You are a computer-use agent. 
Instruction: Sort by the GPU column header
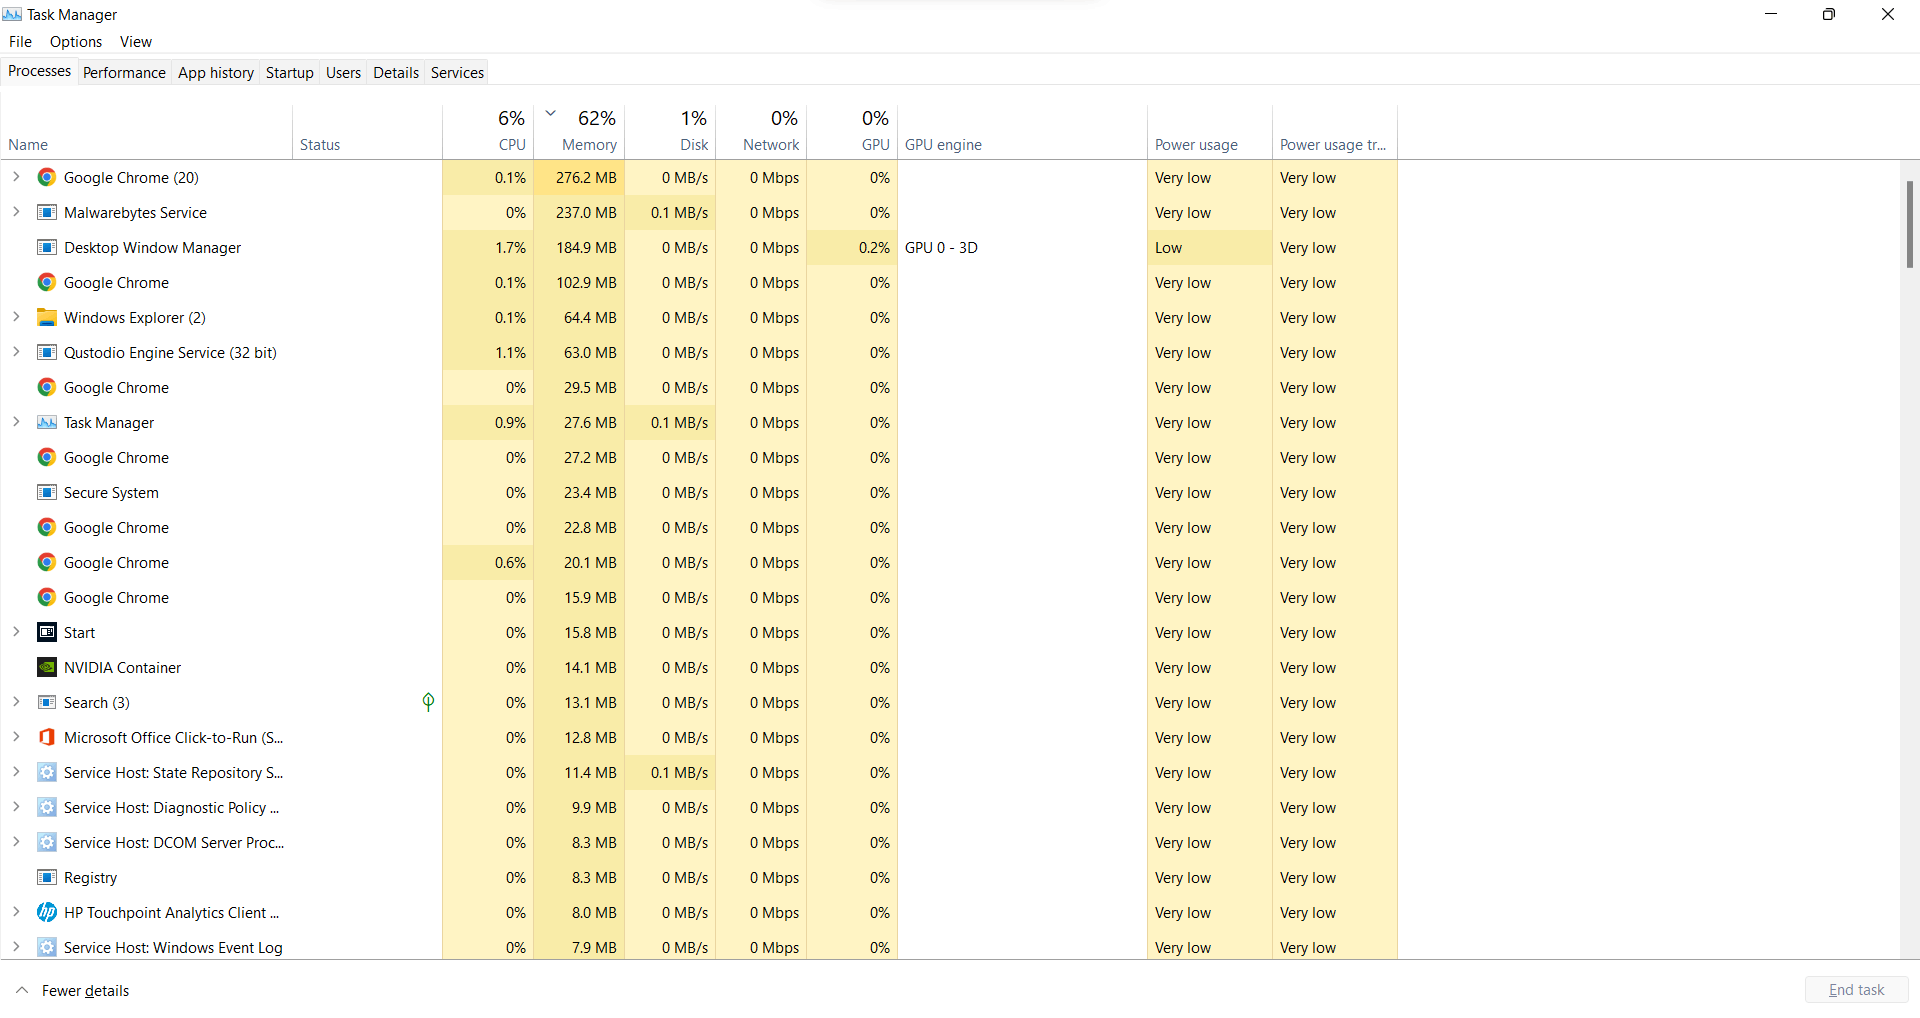852,132
